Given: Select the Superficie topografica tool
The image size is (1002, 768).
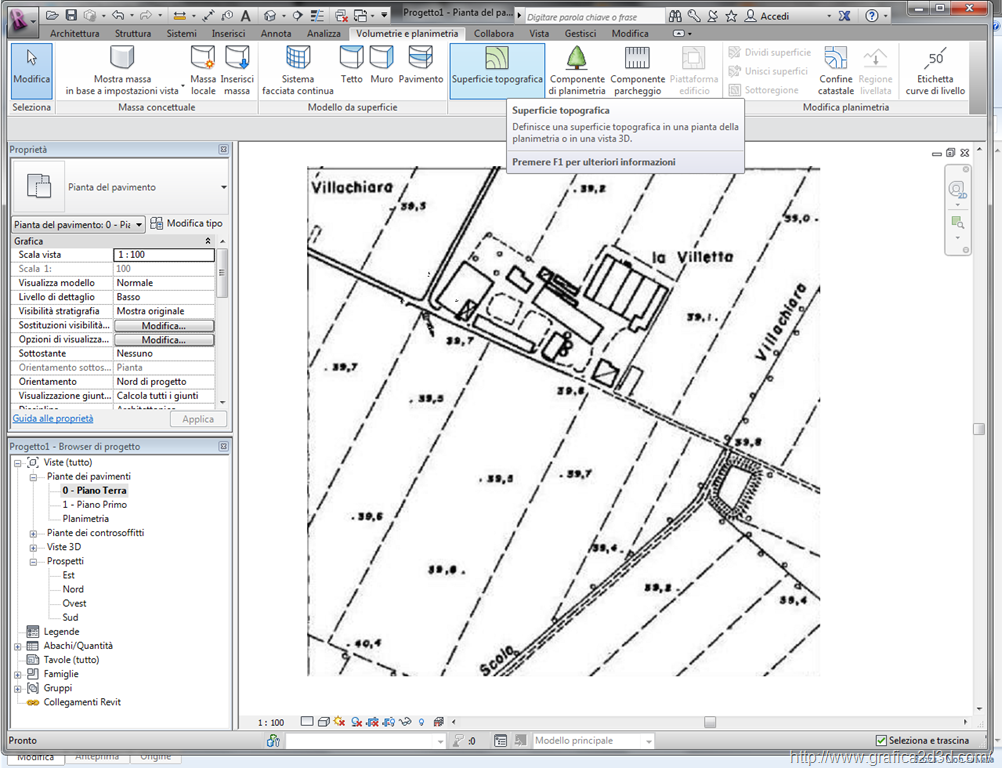Looking at the screenshot, I should pos(497,70).
